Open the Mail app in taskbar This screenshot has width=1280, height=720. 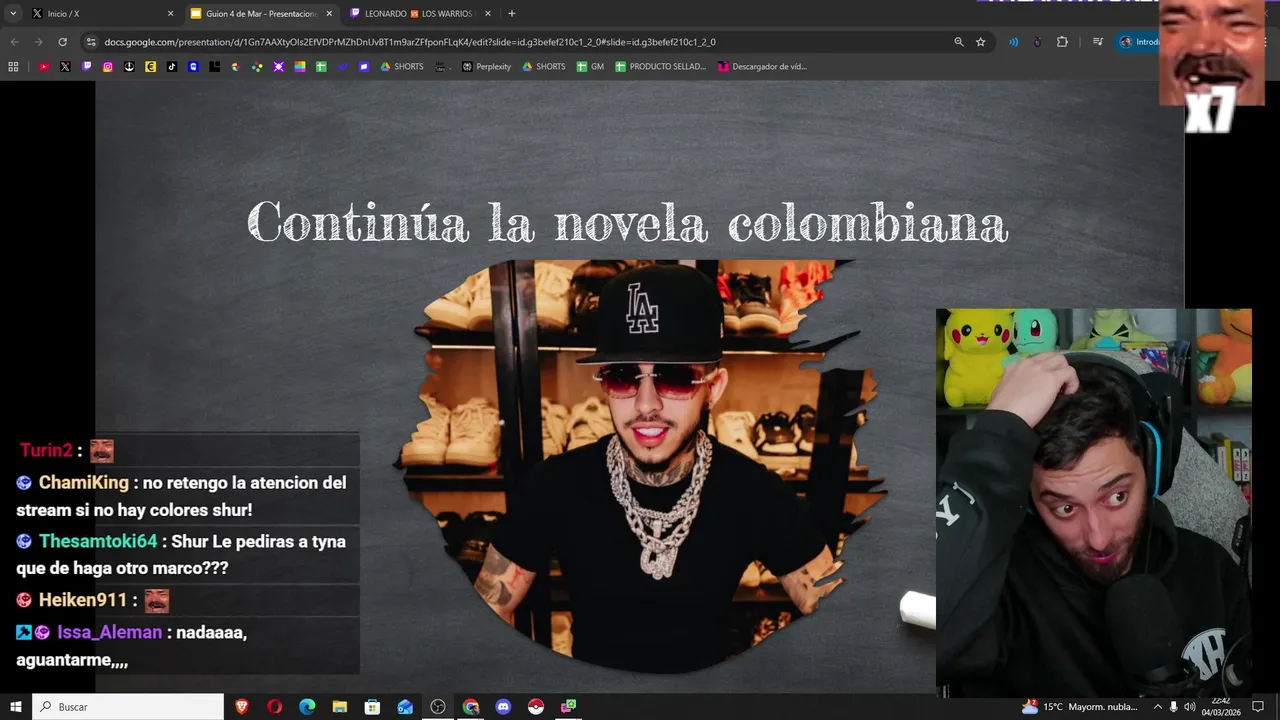[x=405, y=707]
